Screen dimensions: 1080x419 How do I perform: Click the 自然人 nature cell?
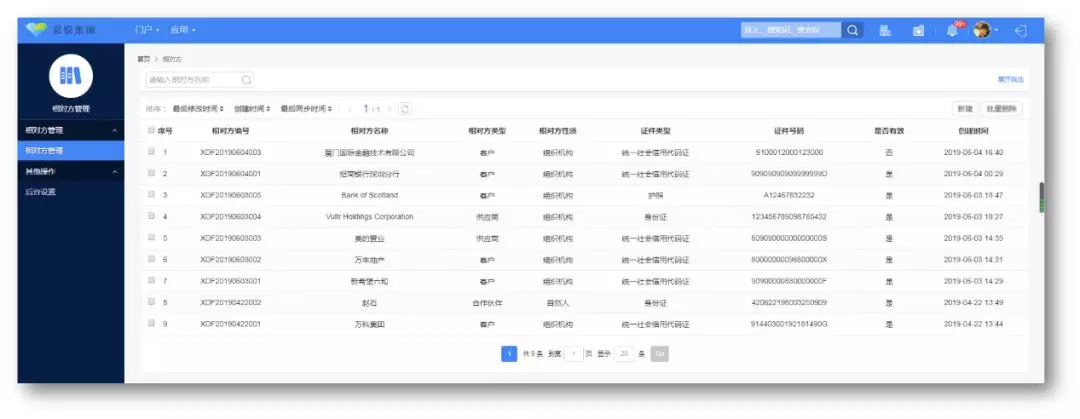pos(557,303)
